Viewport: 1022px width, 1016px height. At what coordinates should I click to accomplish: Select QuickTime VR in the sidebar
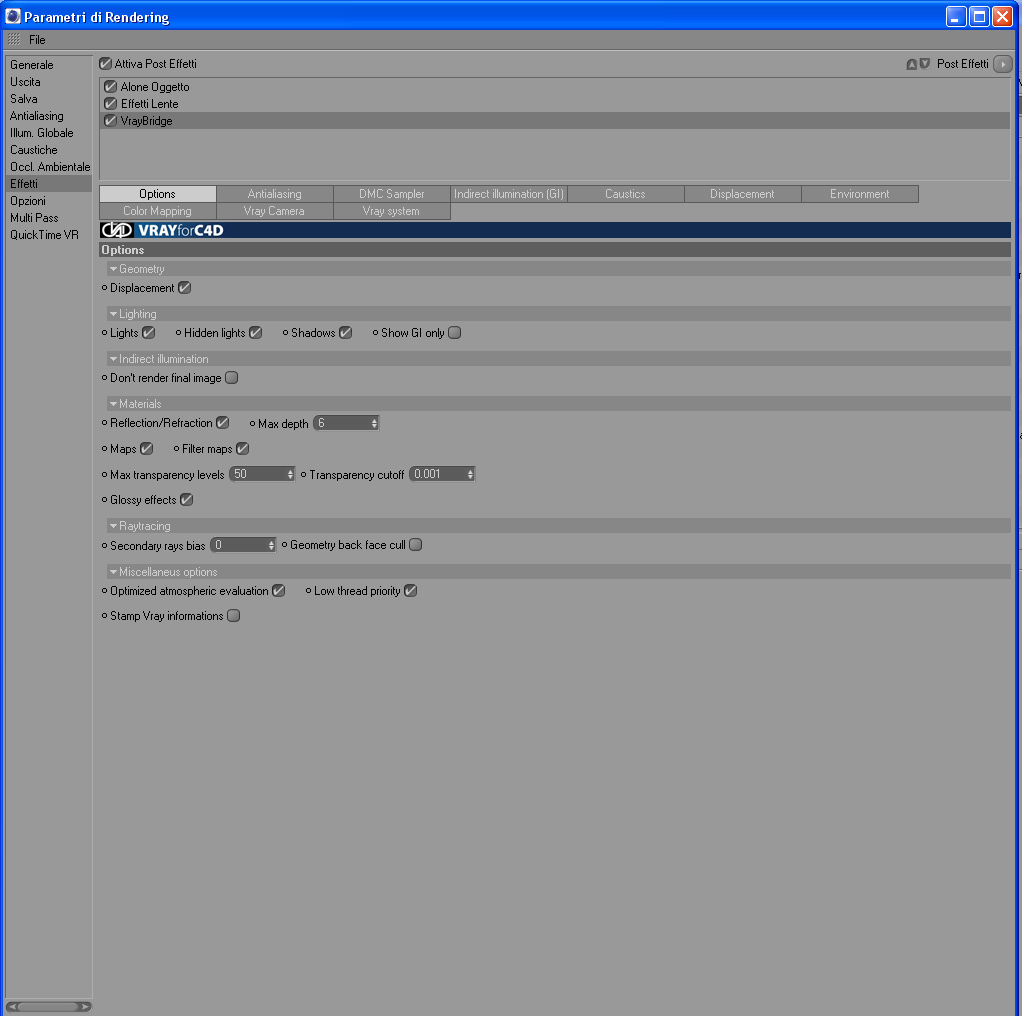[x=48, y=235]
